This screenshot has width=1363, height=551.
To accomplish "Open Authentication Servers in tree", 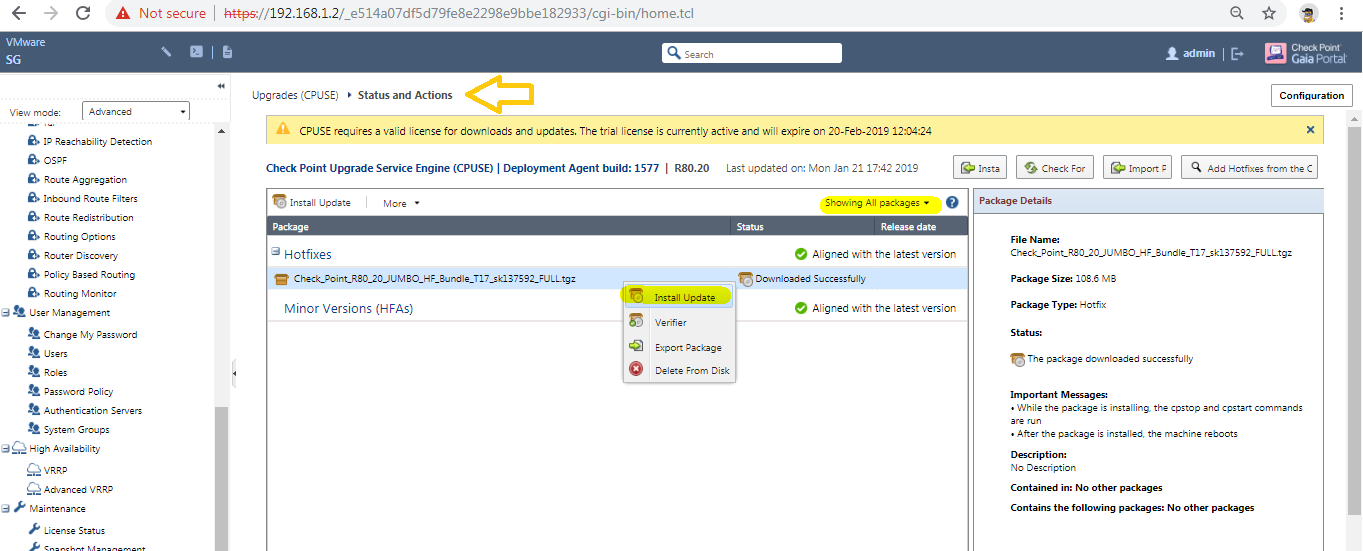I will (x=93, y=411).
